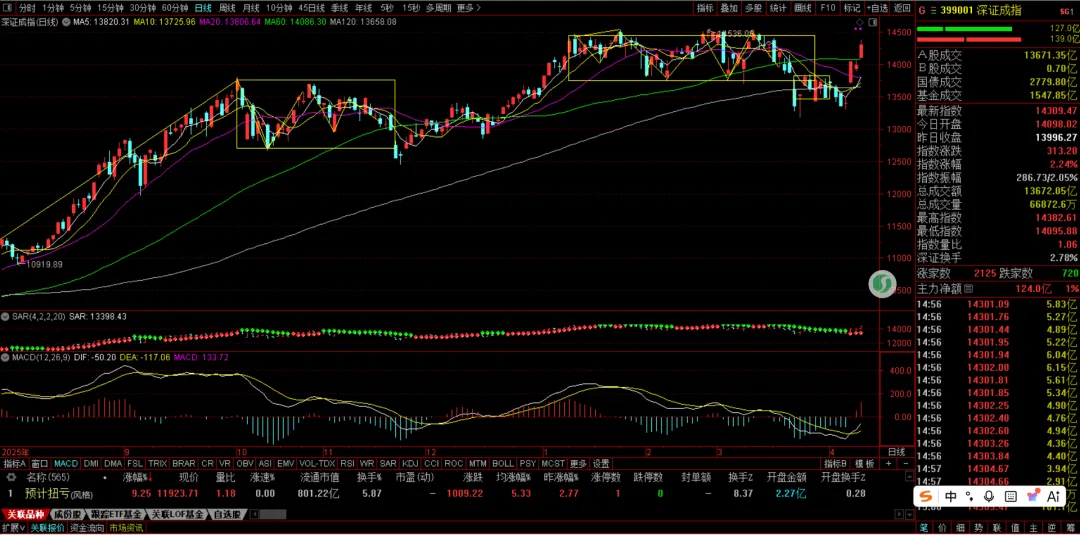Select the 60分钟 period
Image resolution: width=1080 pixels, height=535 pixels.
[x=174, y=8]
